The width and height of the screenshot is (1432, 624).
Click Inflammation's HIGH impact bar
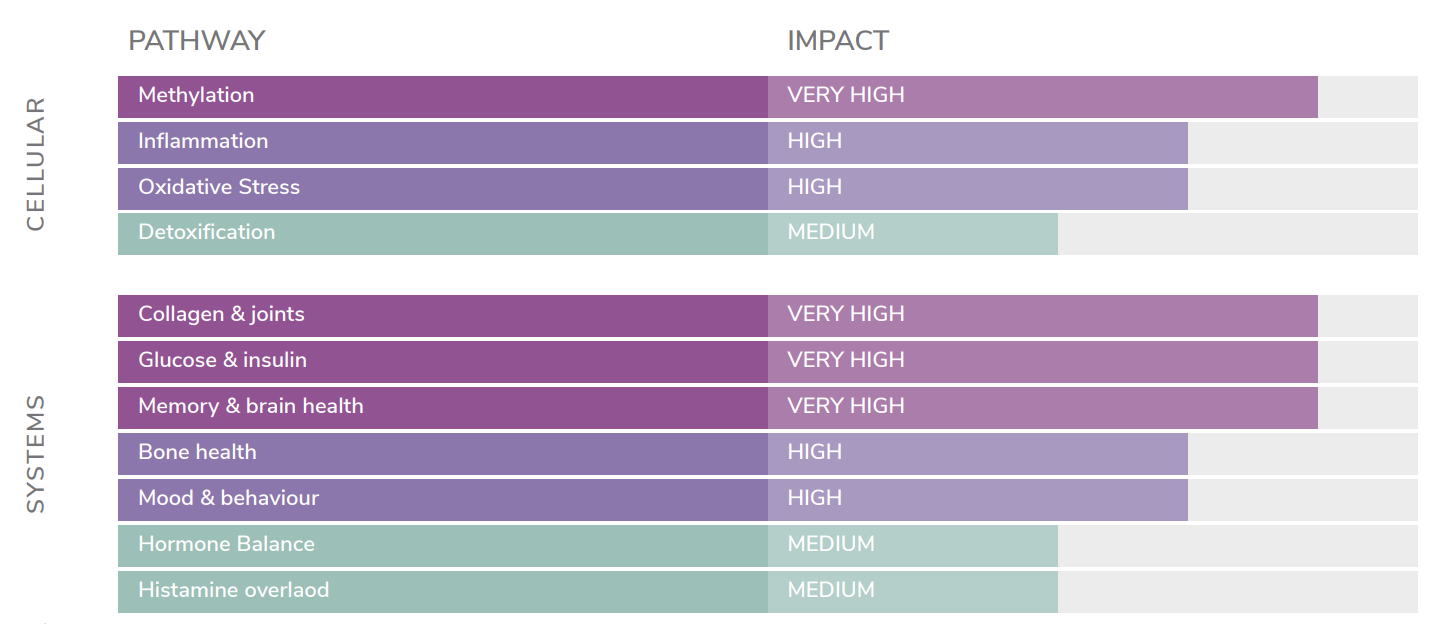pyautogui.click(x=978, y=143)
